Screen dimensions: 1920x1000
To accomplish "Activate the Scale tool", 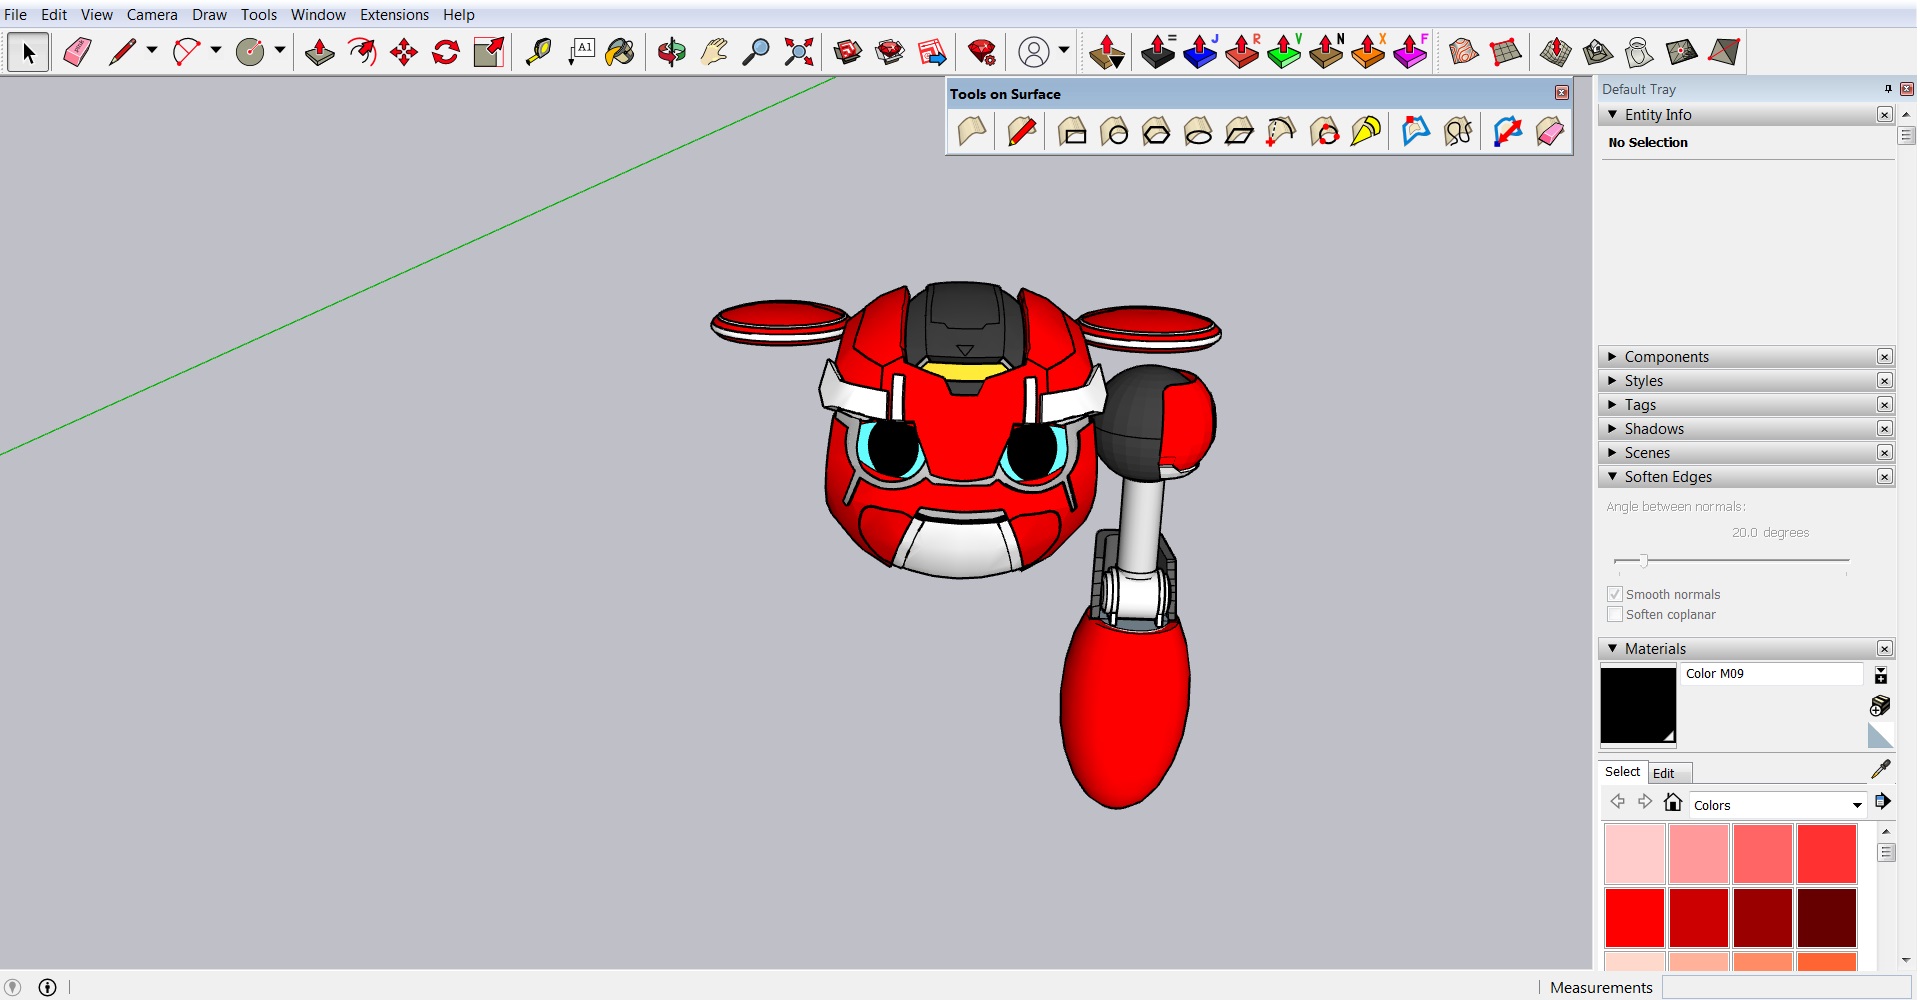I will click(489, 52).
